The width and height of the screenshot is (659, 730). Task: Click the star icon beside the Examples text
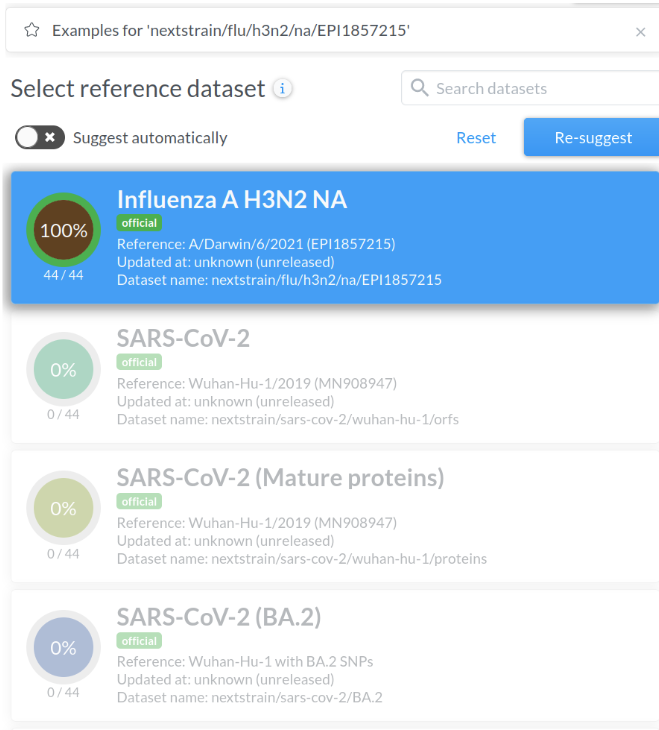tap(32, 31)
